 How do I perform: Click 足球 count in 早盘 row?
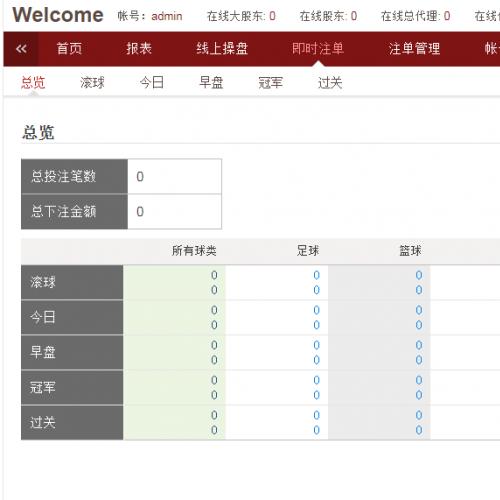click(x=316, y=345)
